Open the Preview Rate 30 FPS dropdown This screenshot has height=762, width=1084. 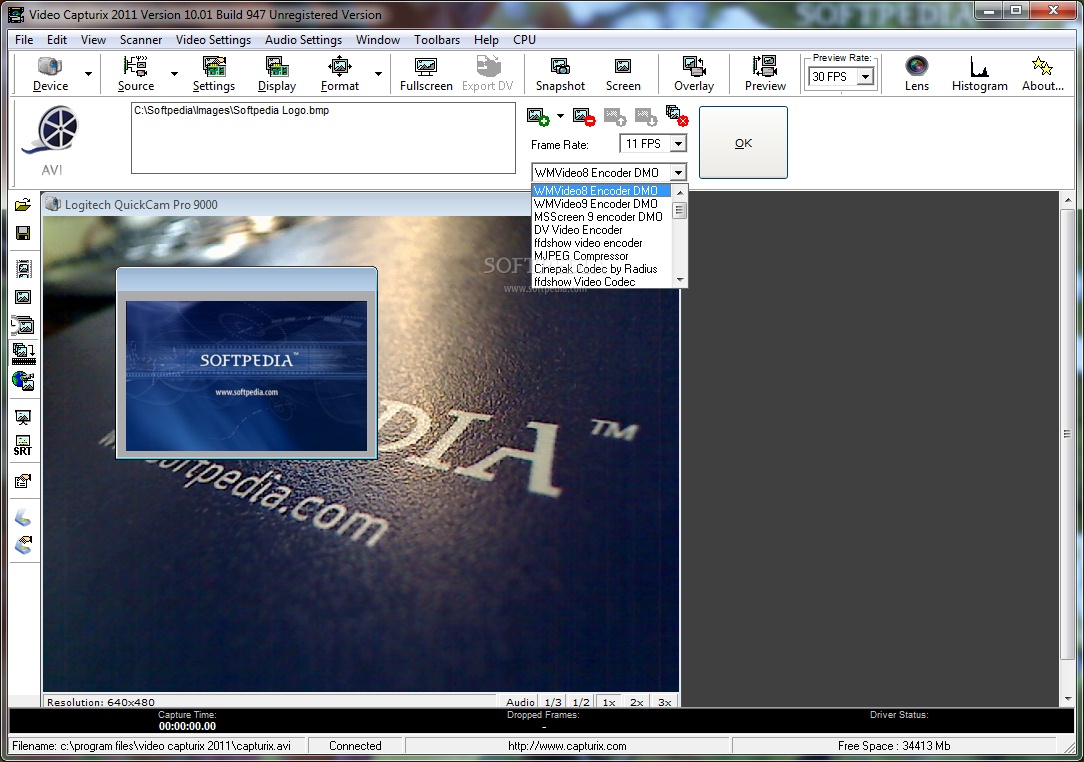(865, 77)
